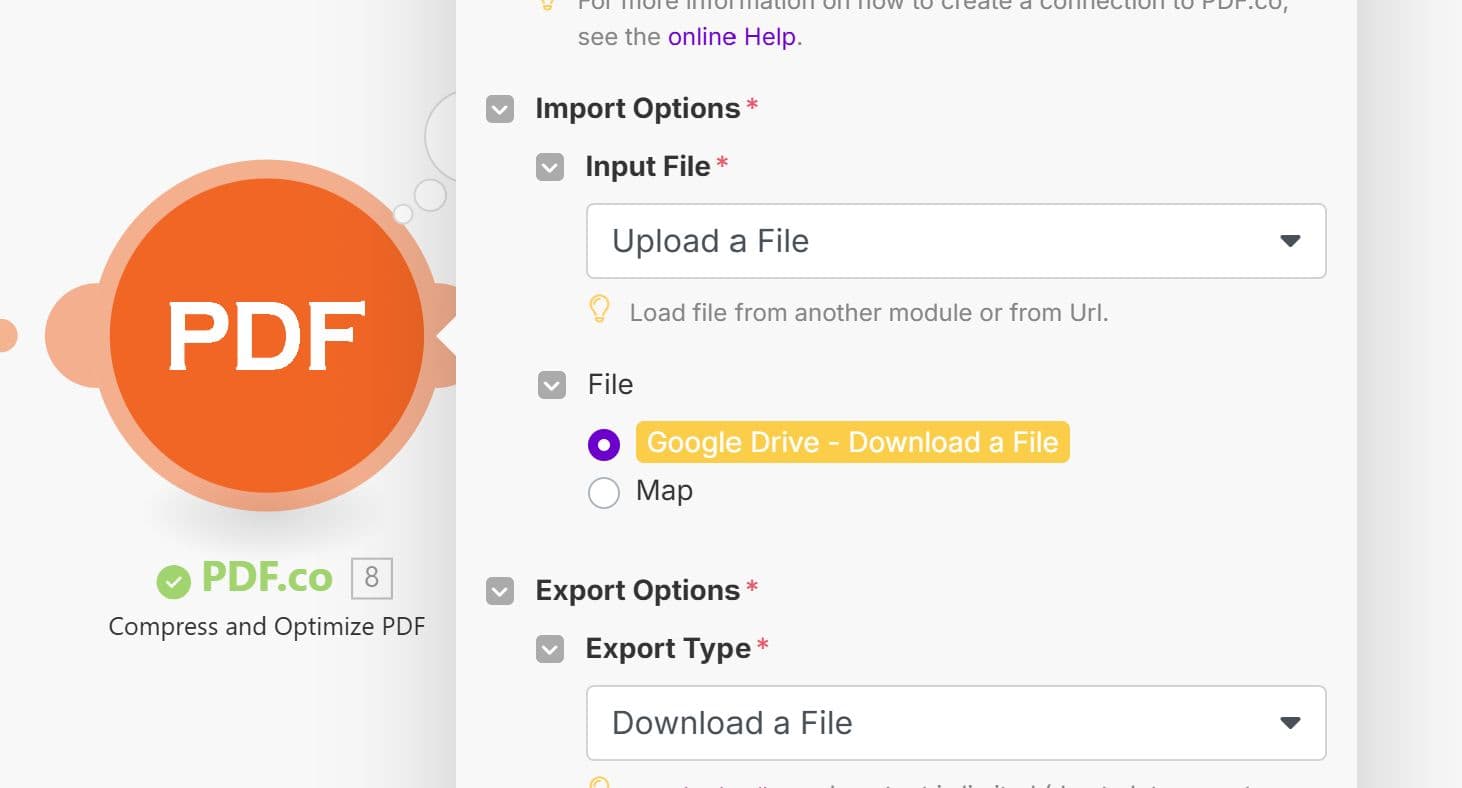Click the lightbulb icon under Export Type
The image size is (1462, 788).
pos(600,783)
